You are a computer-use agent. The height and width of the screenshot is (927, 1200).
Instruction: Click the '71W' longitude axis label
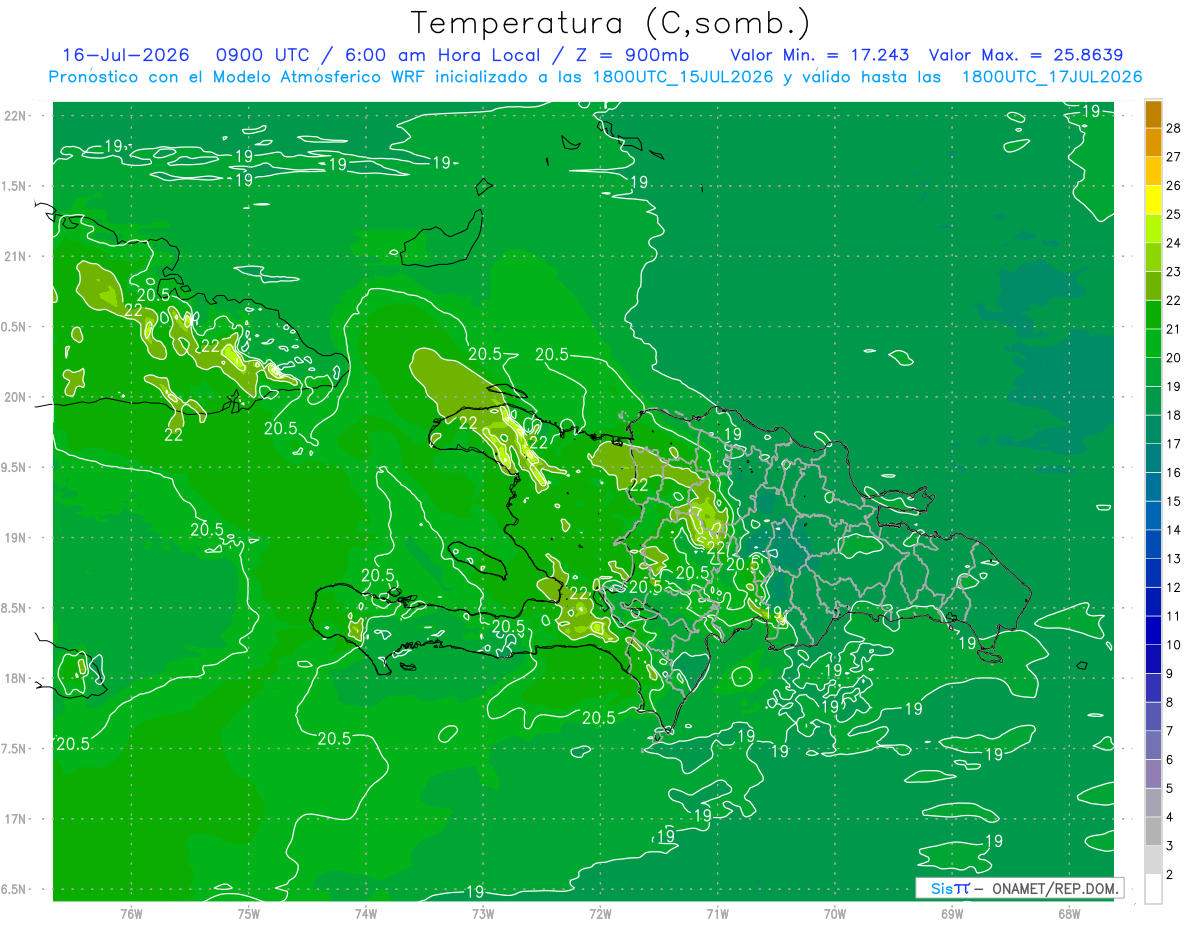(x=716, y=913)
